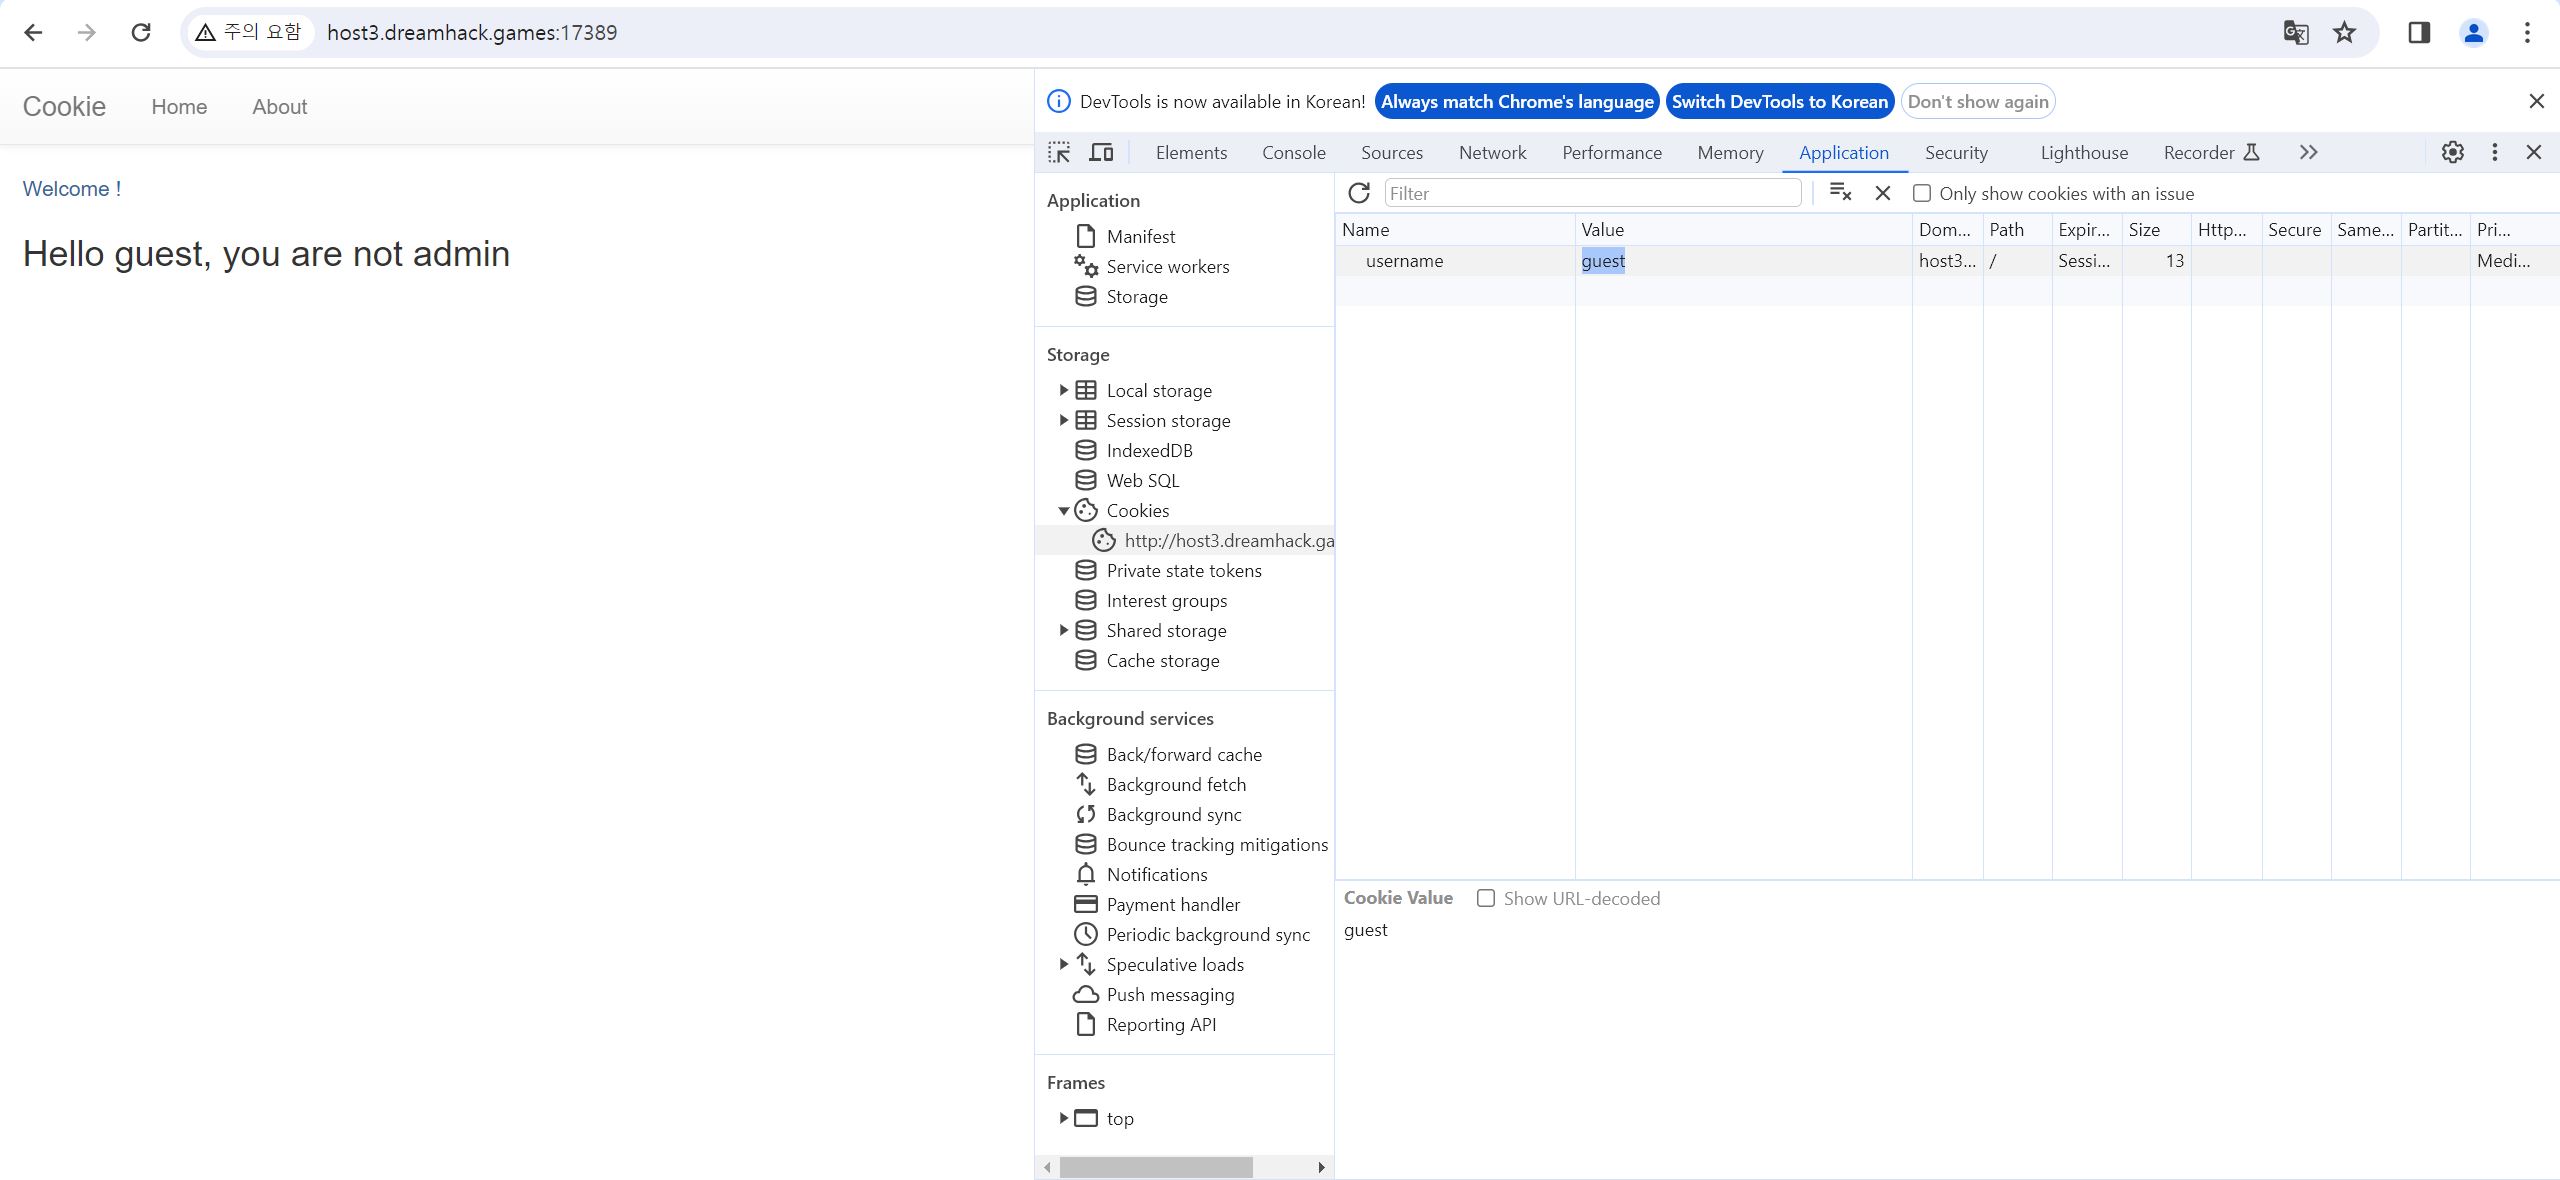Enable Only show cookies with an issue
This screenshot has width=2560, height=1180.
(1922, 193)
